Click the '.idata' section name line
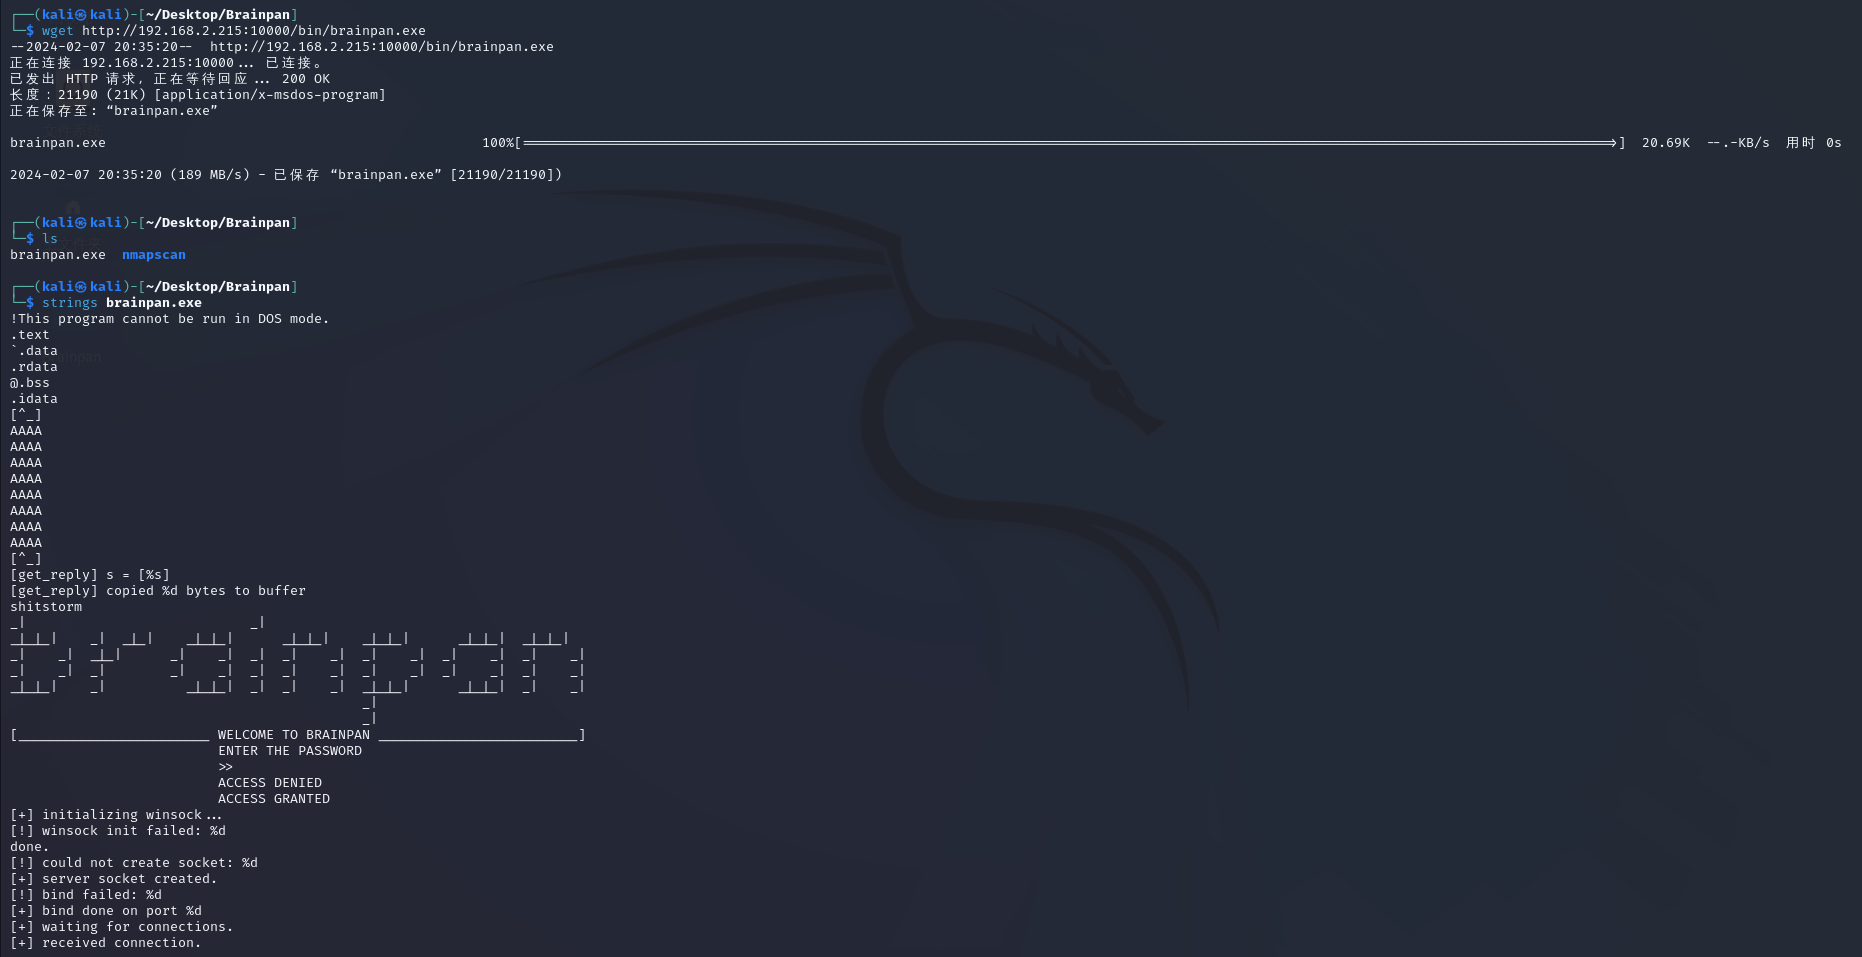The height and width of the screenshot is (957, 1862). [x=34, y=399]
